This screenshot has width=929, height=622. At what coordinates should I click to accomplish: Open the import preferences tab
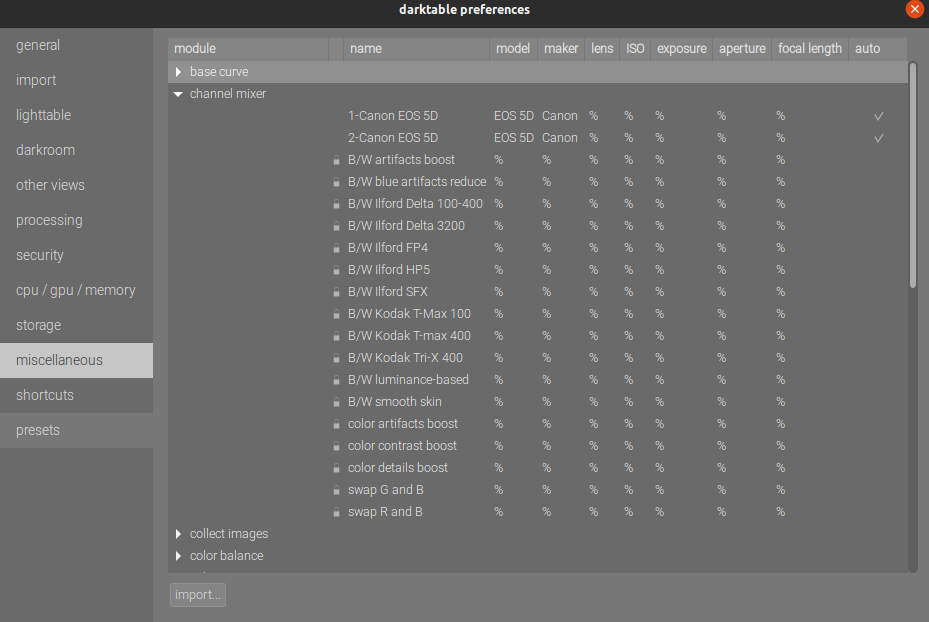point(76,80)
